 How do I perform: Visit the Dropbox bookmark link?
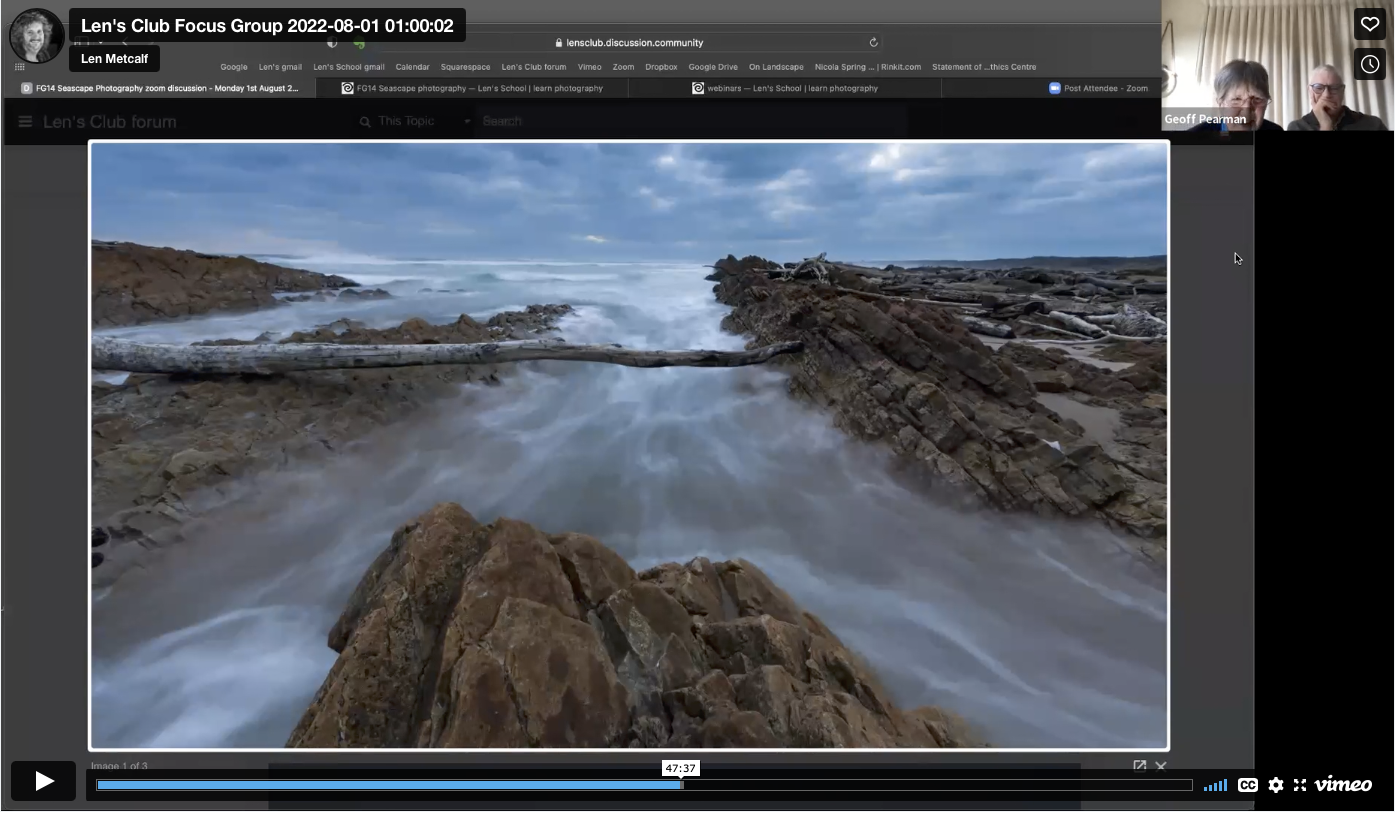660,67
